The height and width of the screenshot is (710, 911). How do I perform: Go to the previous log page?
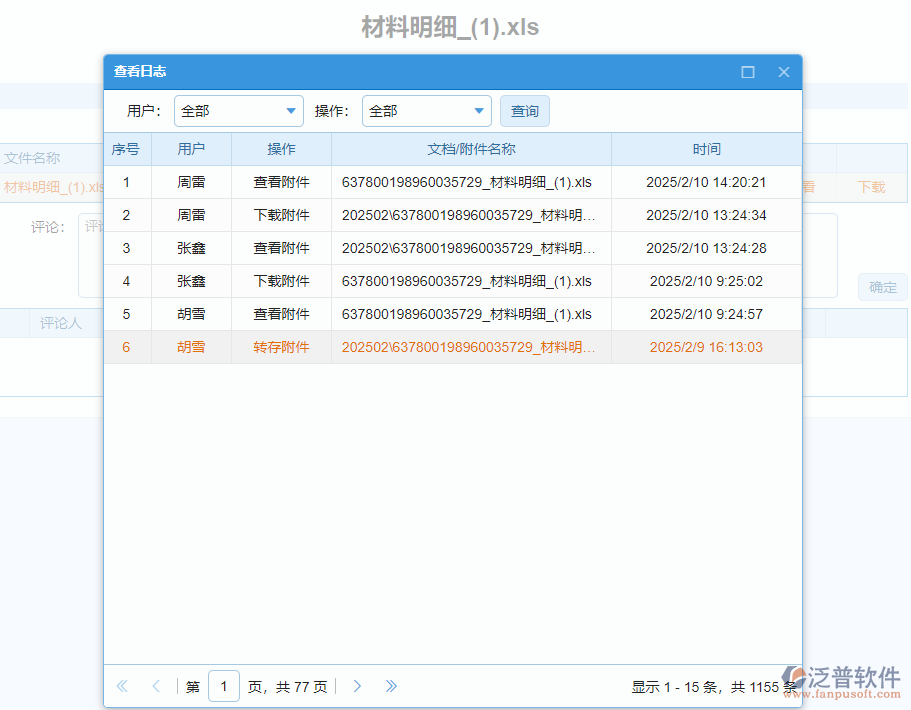click(156, 686)
